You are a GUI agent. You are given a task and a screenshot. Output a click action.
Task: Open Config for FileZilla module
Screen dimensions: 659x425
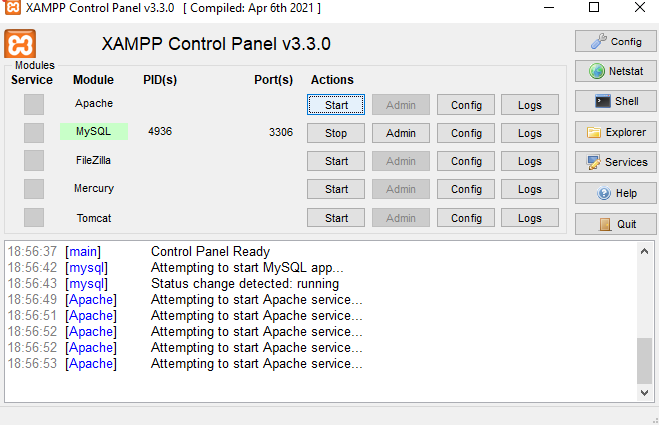[466, 161]
